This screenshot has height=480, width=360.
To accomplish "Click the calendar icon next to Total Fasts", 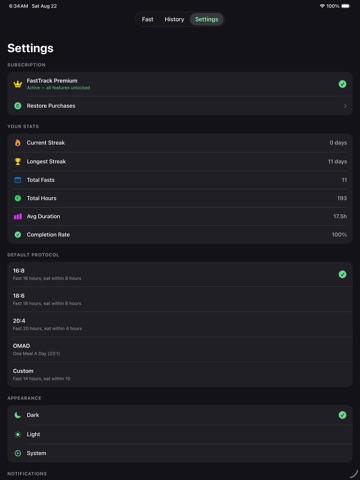I will point(18,180).
